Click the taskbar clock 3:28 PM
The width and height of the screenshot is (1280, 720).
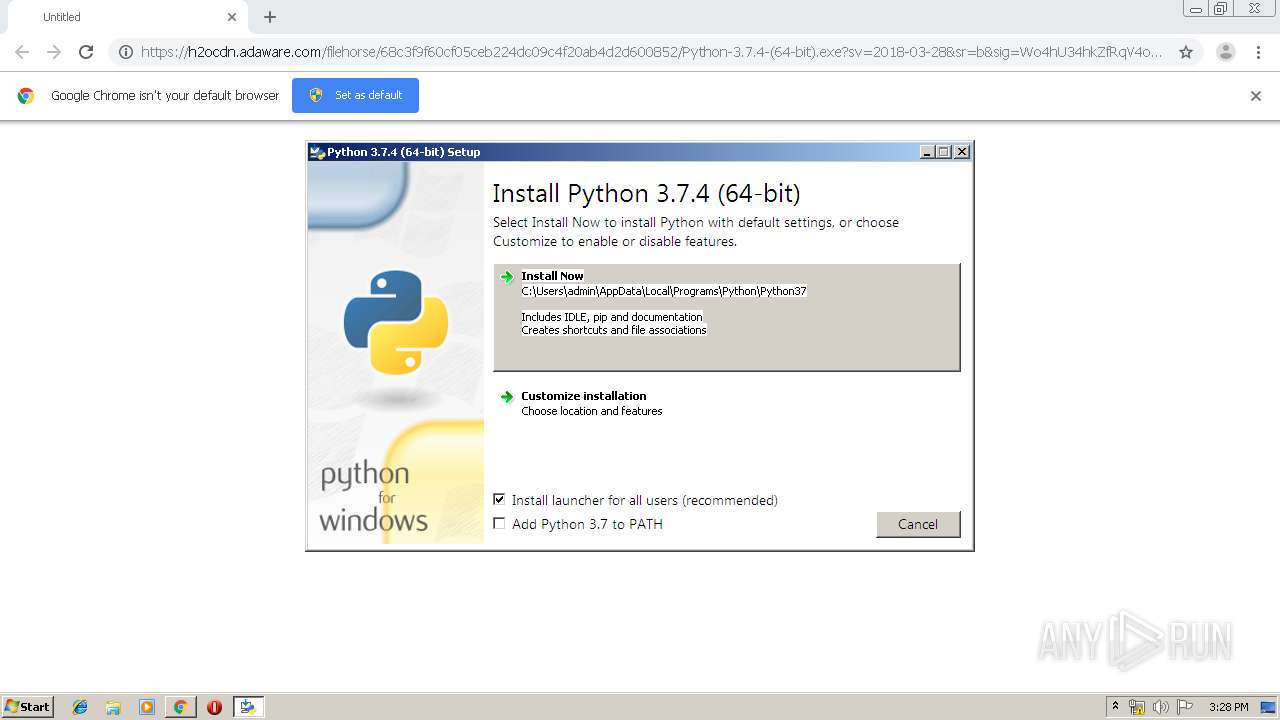(x=1229, y=707)
